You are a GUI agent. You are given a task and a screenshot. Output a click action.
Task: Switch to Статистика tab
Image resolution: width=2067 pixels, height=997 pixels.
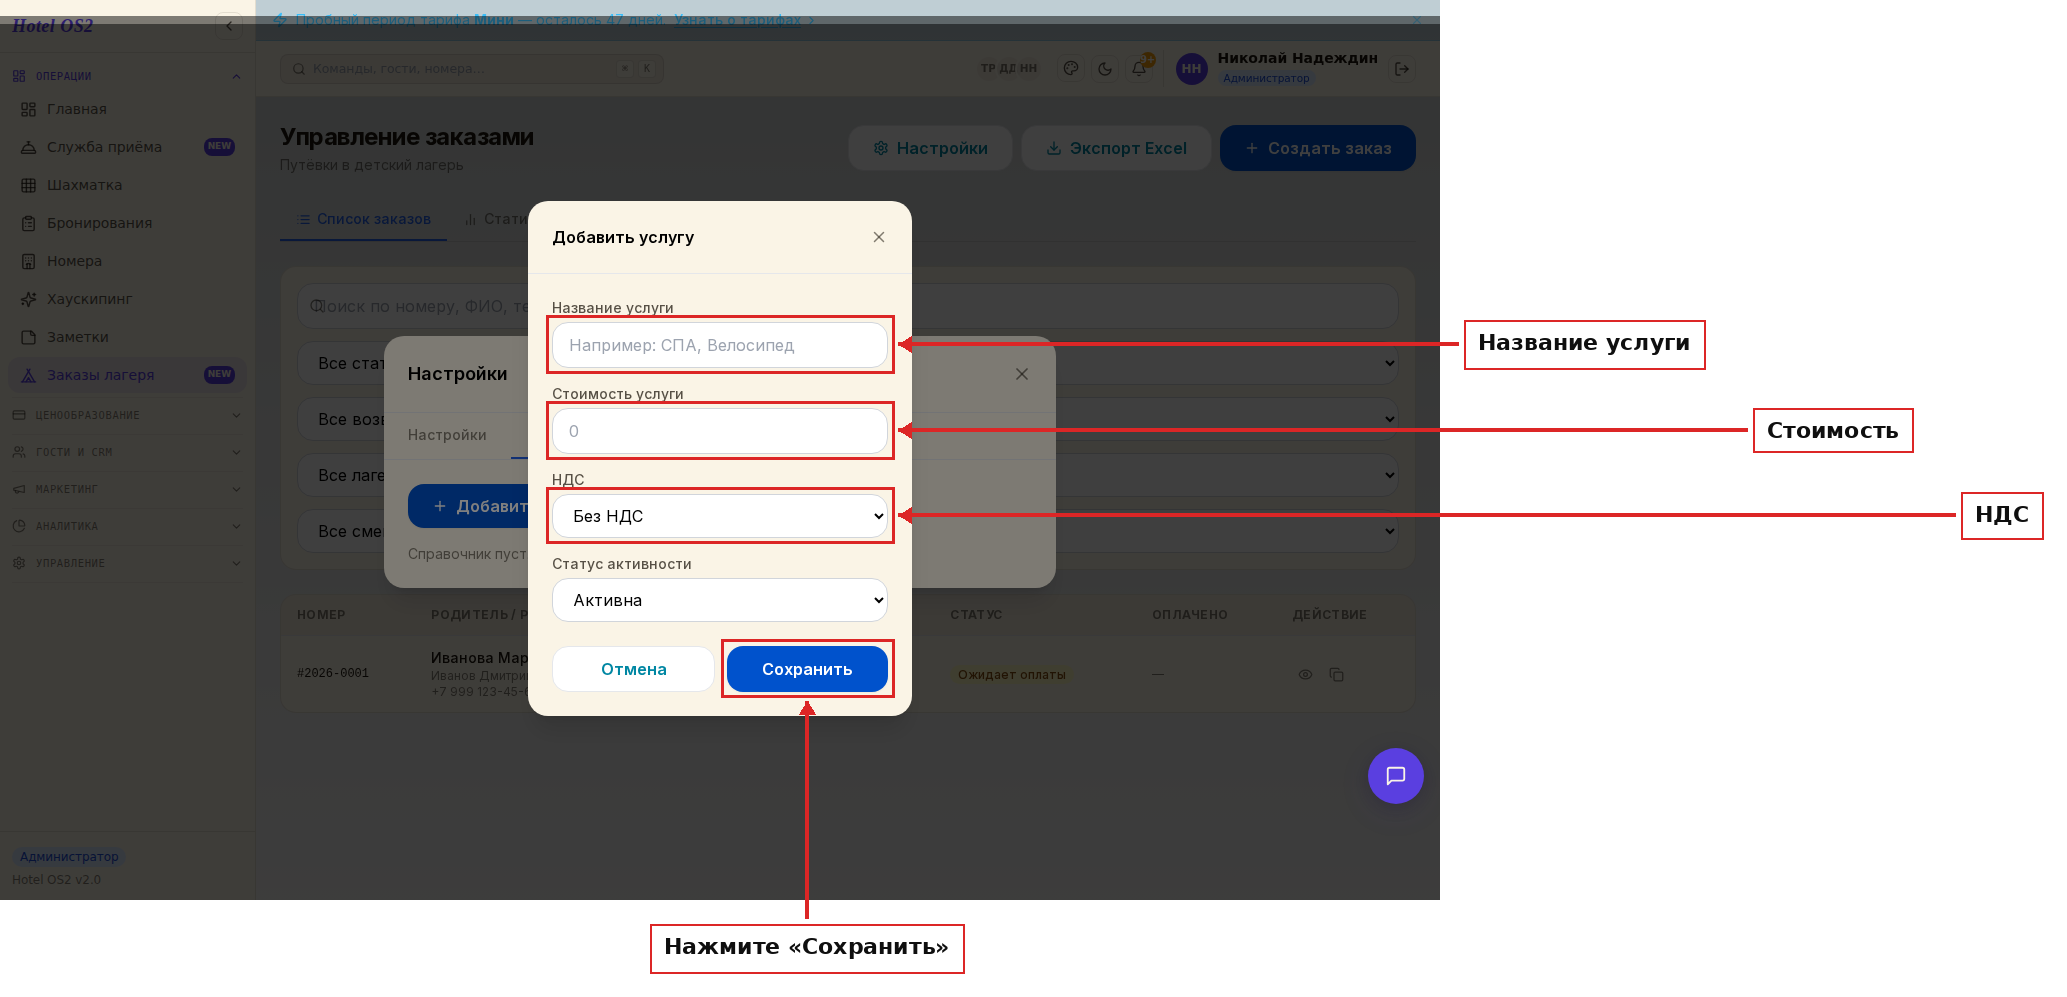click(x=495, y=219)
